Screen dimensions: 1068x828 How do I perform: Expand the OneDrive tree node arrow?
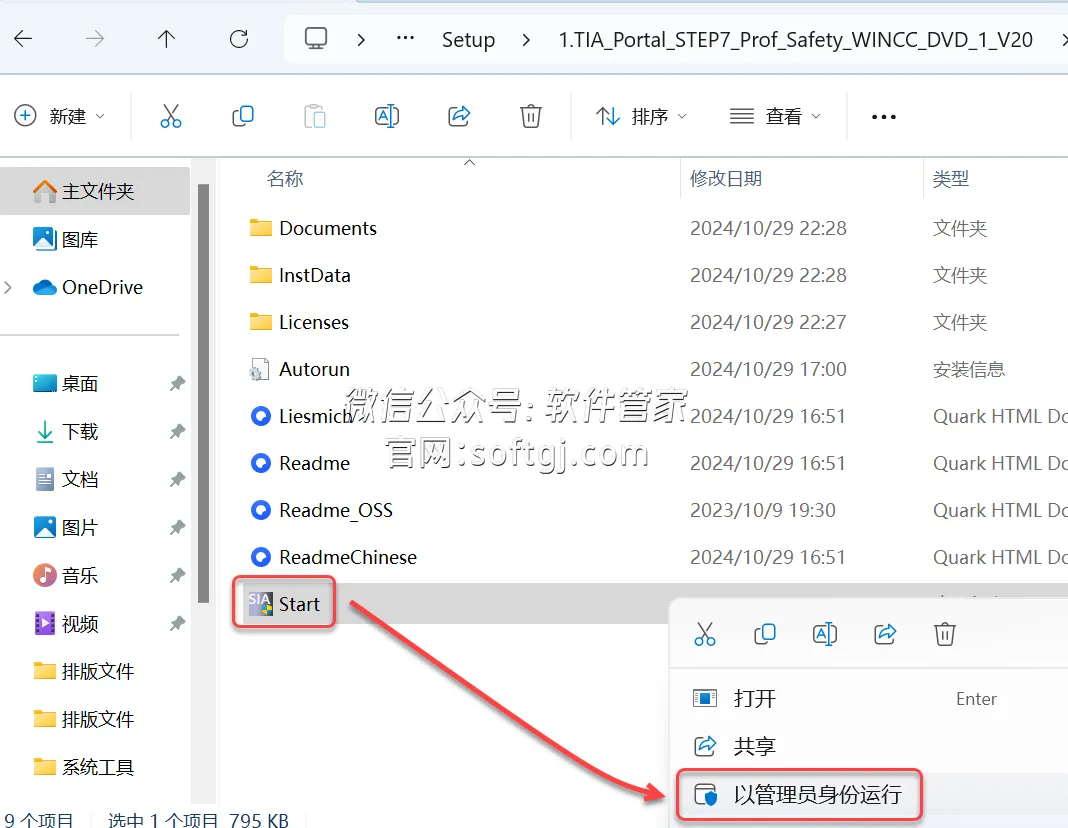[x=8, y=287]
